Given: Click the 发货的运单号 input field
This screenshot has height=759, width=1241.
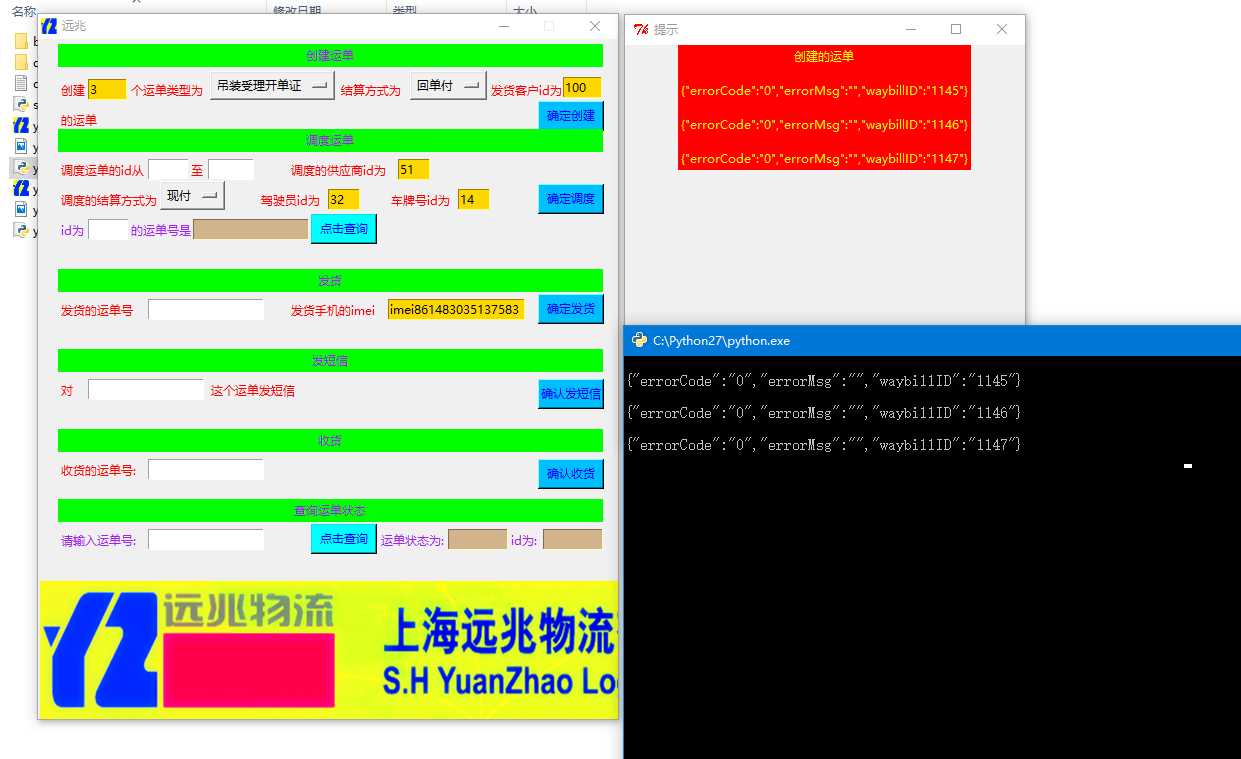Looking at the screenshot, I should [x=206, y=310].
